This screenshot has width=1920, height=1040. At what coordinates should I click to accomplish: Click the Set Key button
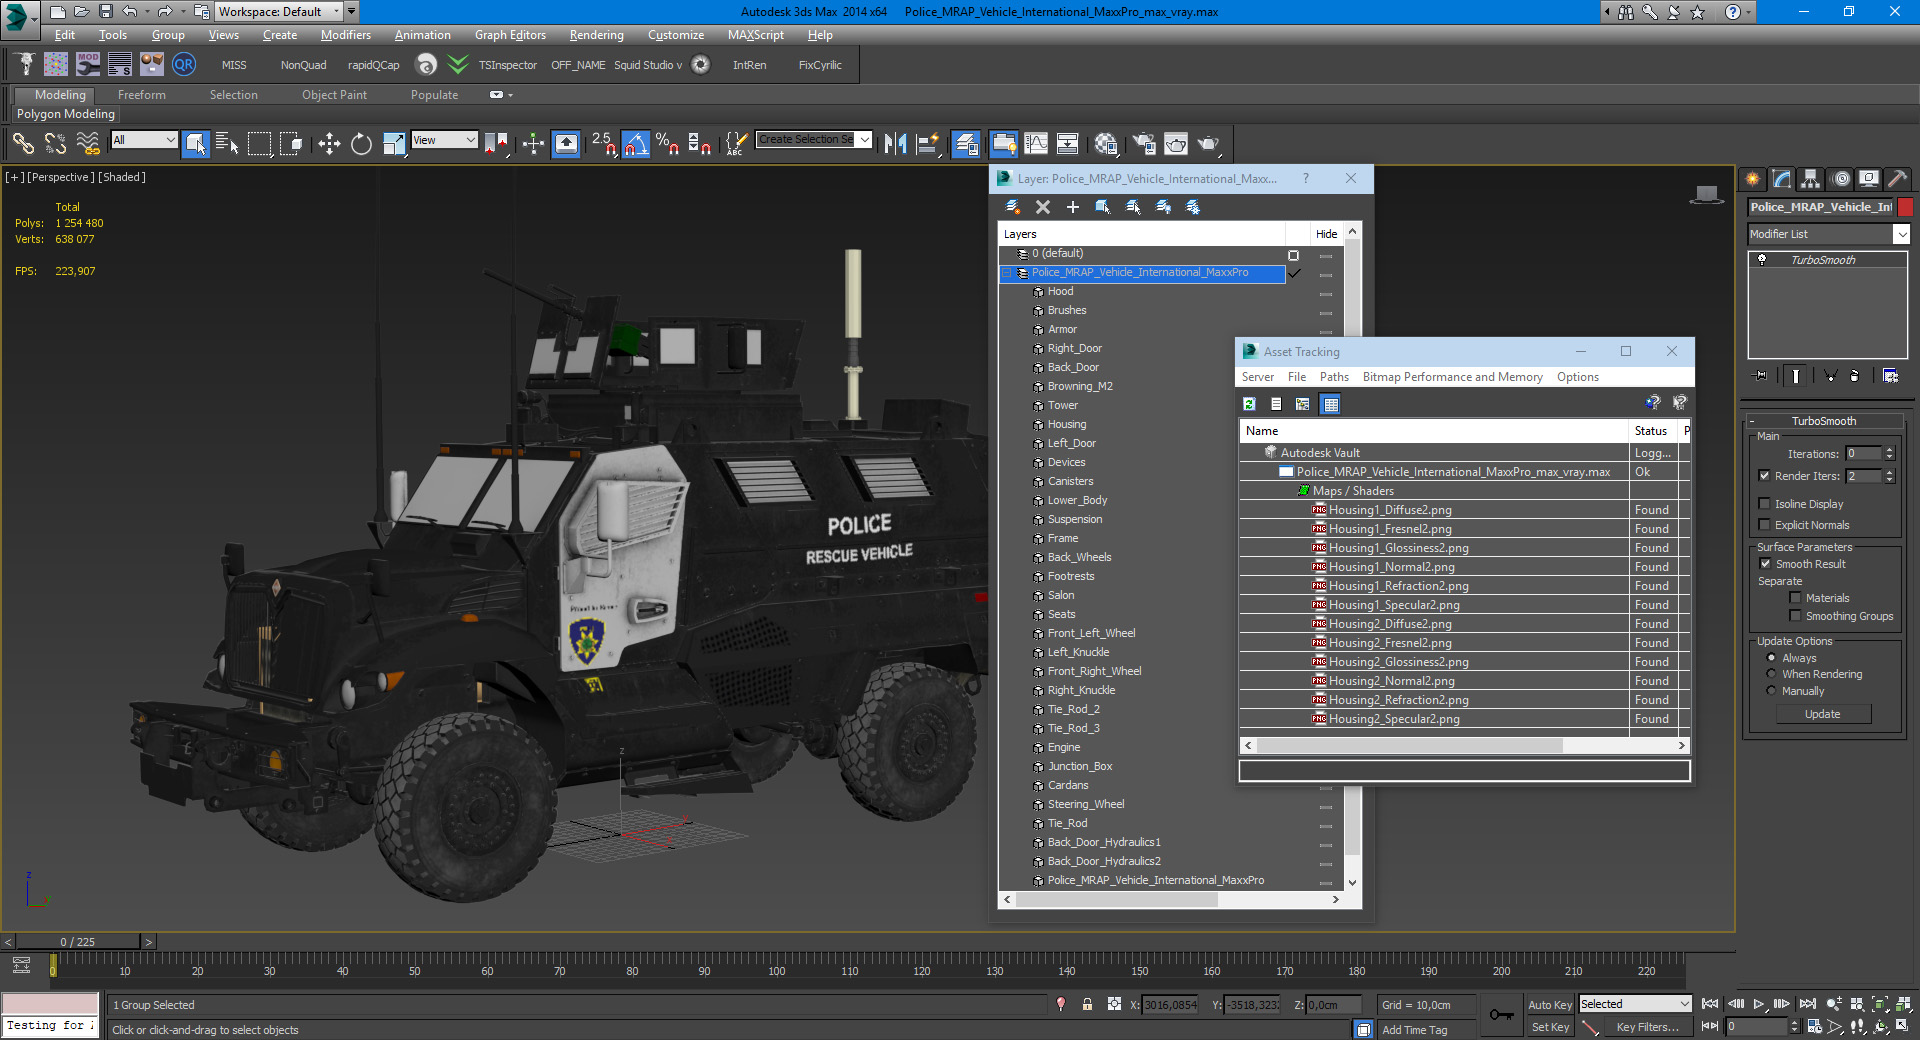(x=1549, y=1027)
